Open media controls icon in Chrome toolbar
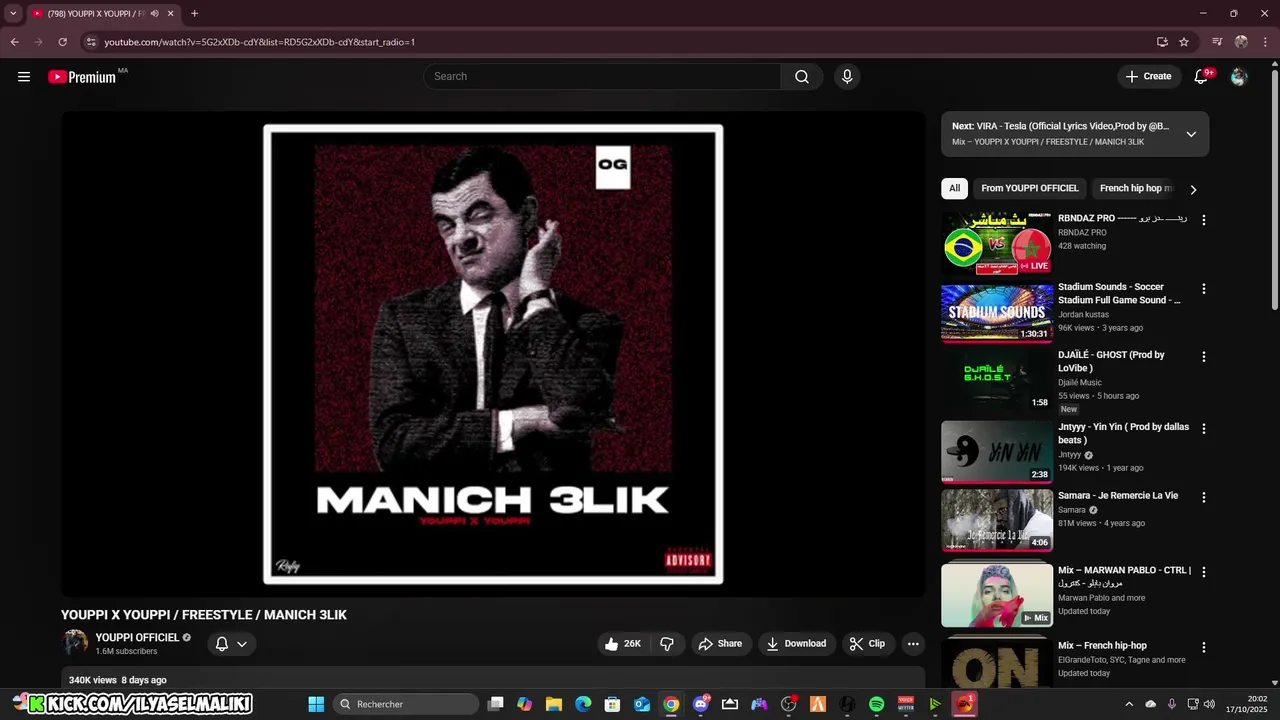This screenshot has height=720, width=1280. click(x=1217, y=42)
